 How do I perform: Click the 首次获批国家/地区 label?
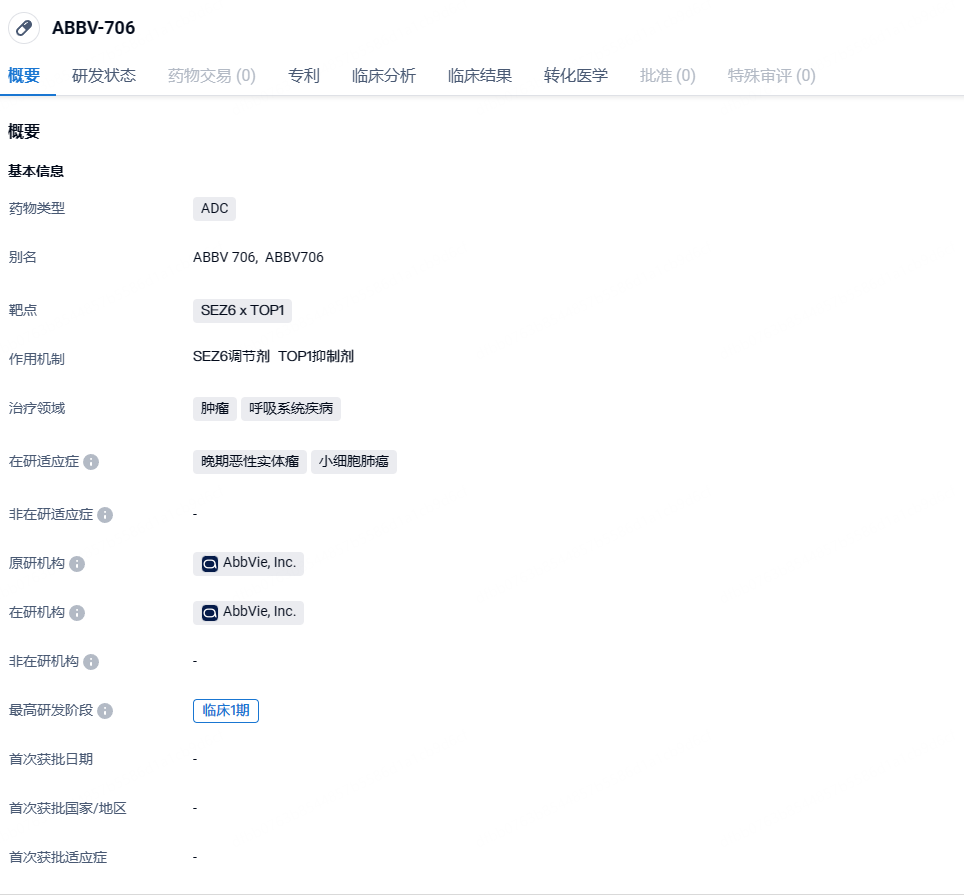point(68,809)
